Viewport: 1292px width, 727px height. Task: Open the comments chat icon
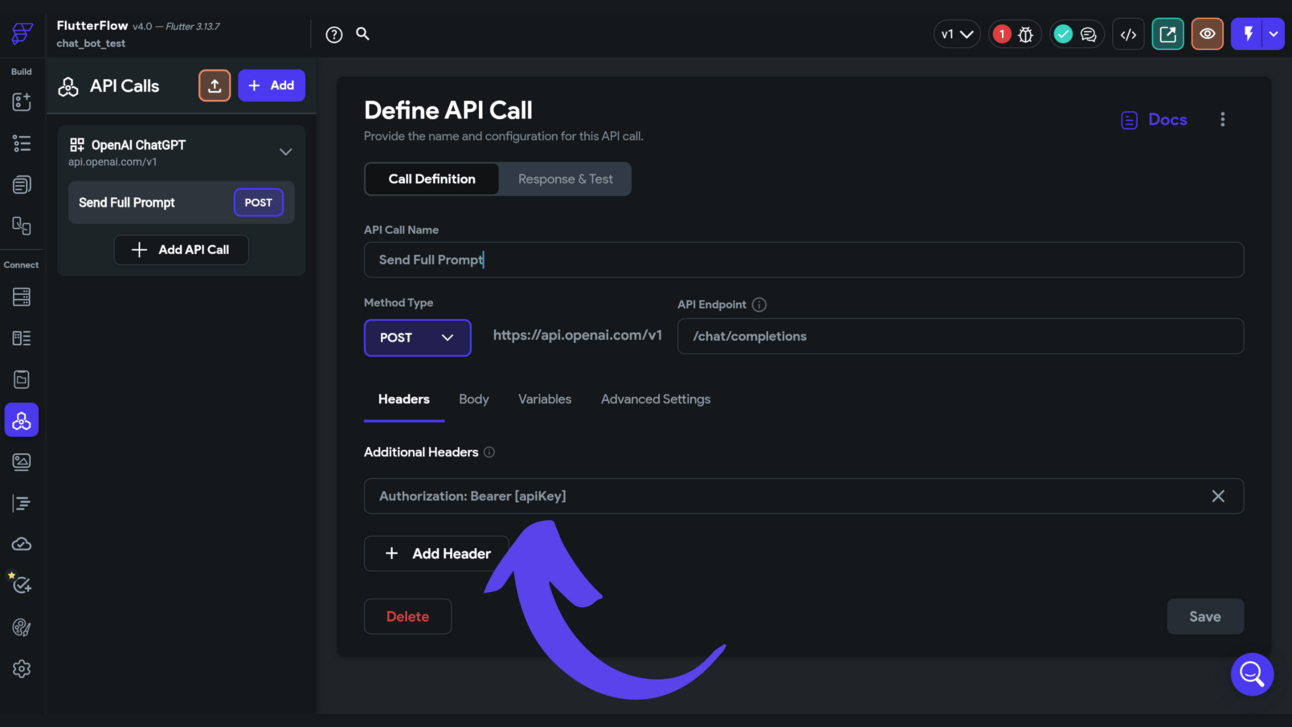[1089, 34]
